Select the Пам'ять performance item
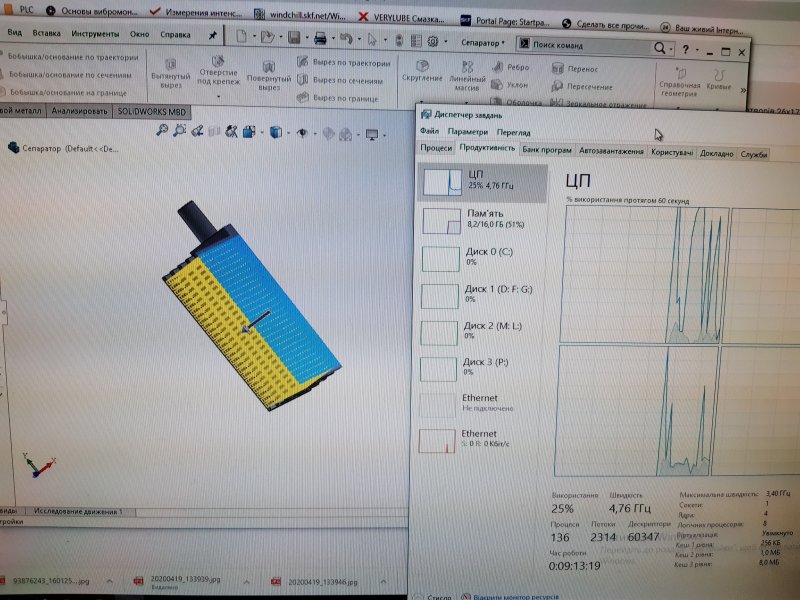The height and width of the screenshot is (600, 800). point(482,220)
